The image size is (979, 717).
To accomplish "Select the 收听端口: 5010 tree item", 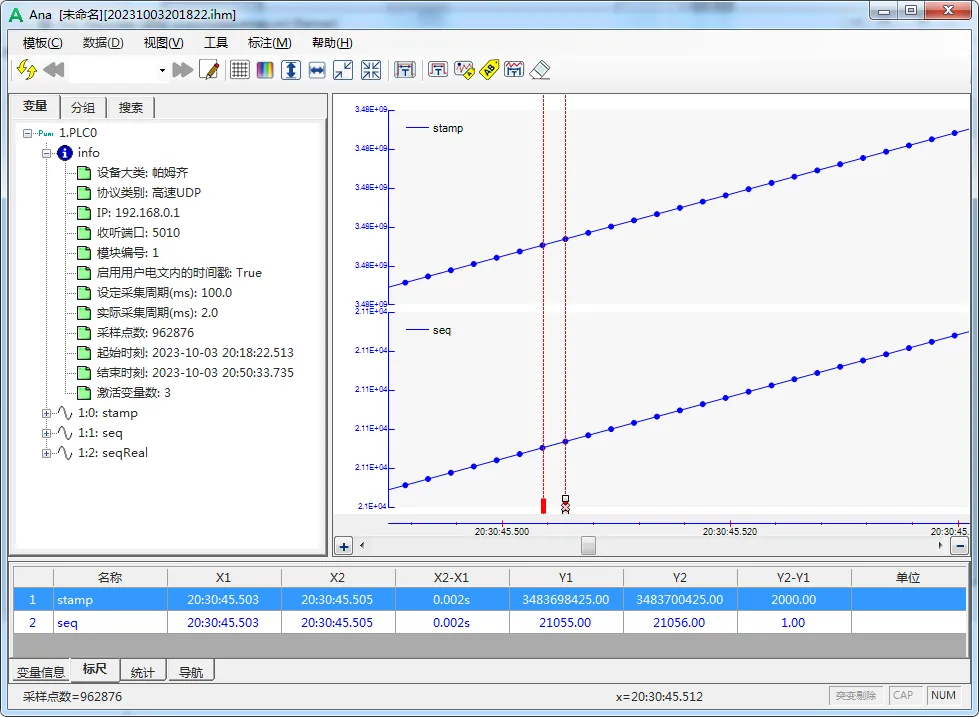I will click(x=139, y=233).
